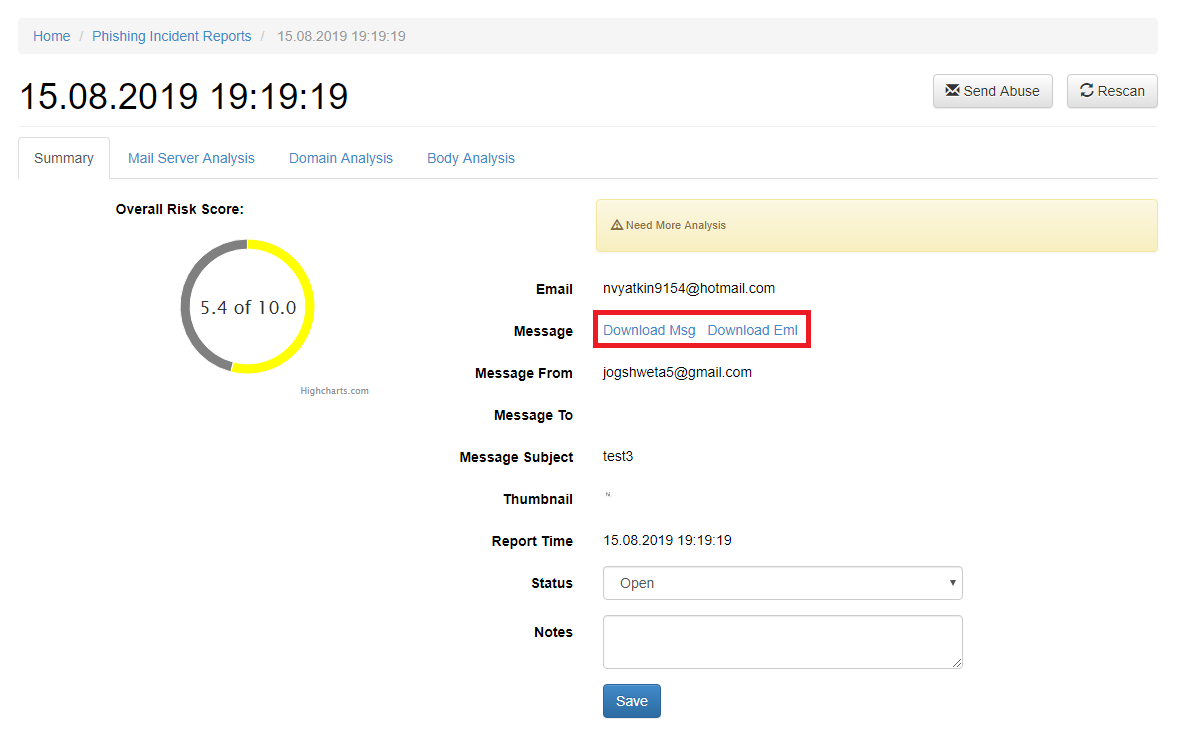This screenshot has height=730, width=1187.
Task: Click the message thumbnail image
Action: (608, 494)
